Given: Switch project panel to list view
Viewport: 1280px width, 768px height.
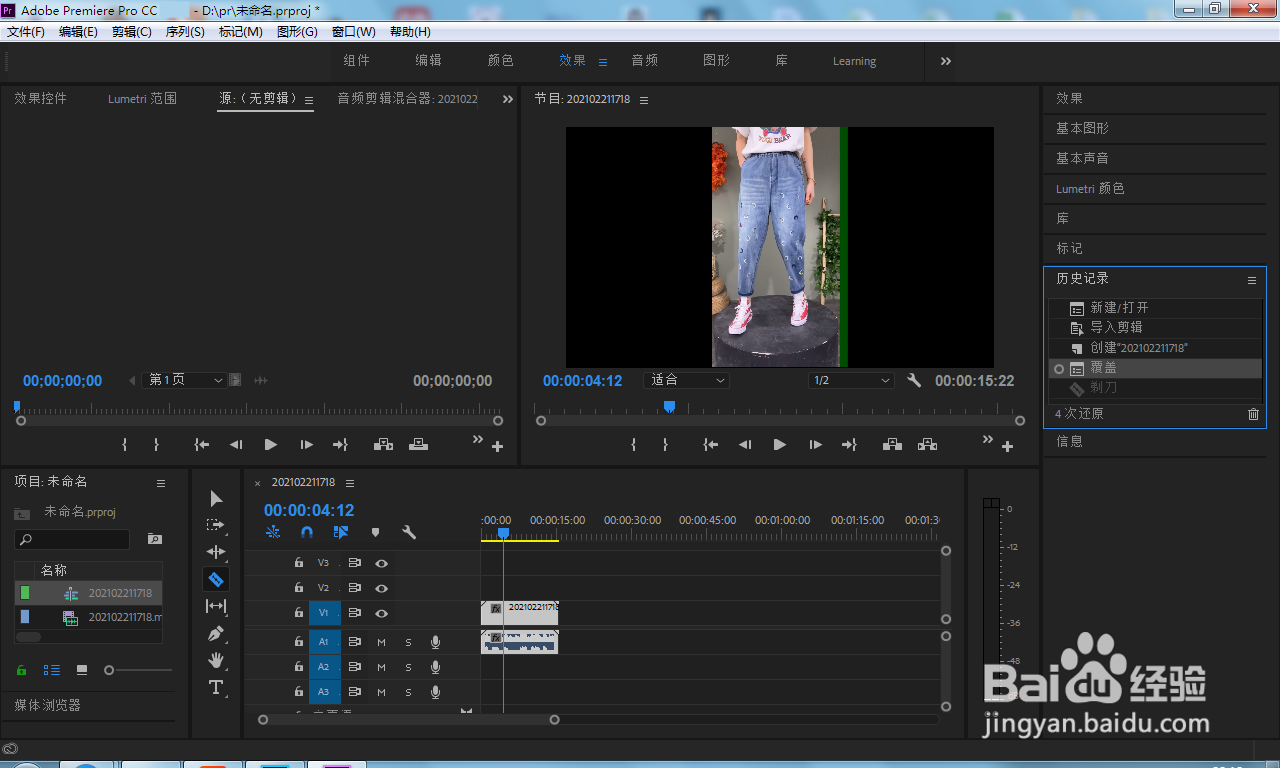Looking at the screenshot, I should click(51, 670).
